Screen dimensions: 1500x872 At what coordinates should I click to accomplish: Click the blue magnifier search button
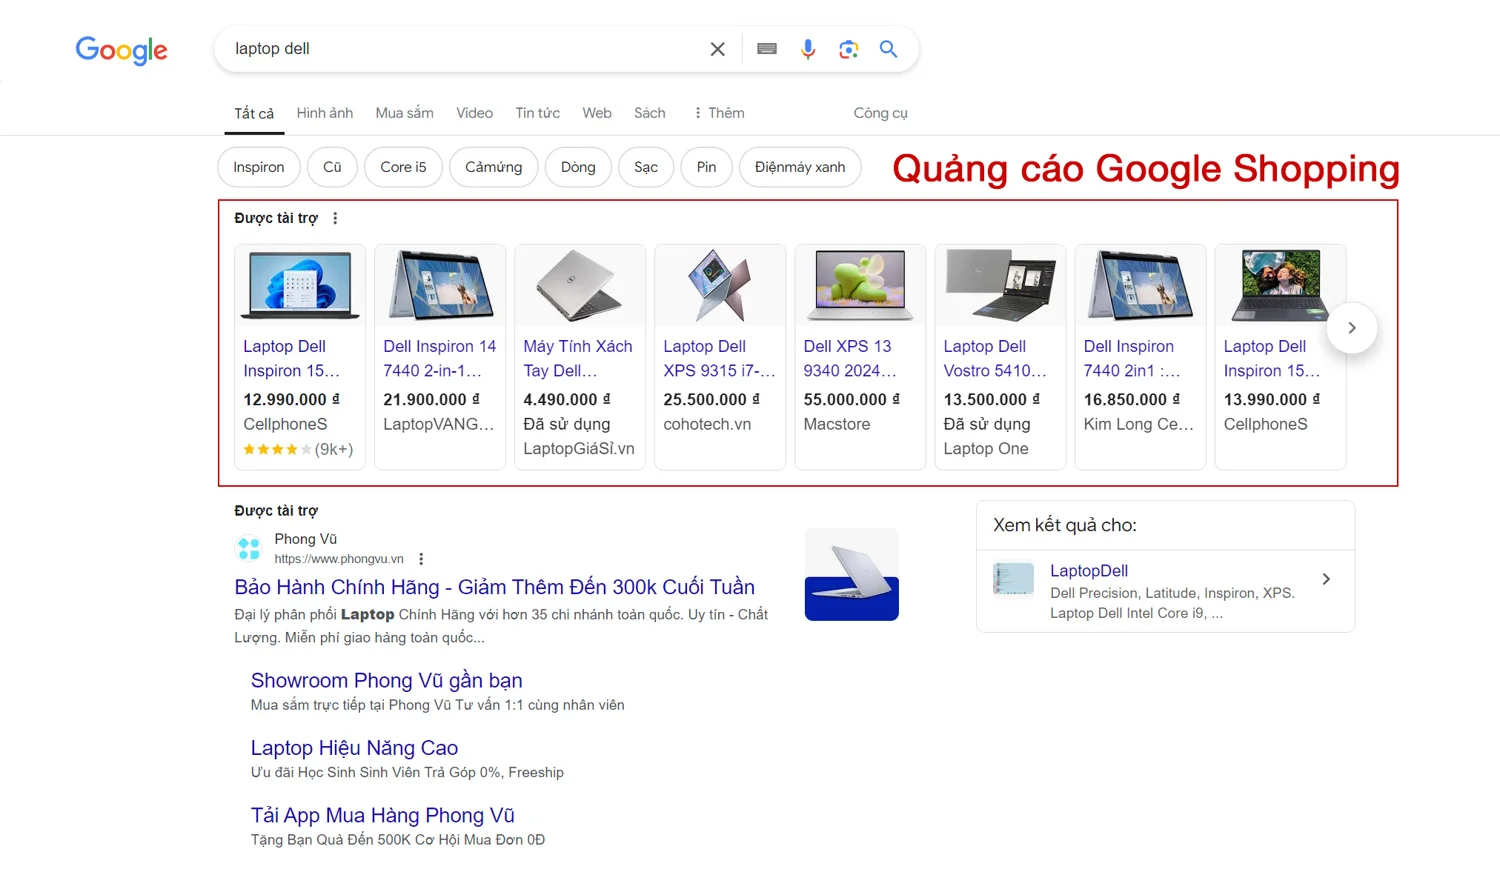888,49
